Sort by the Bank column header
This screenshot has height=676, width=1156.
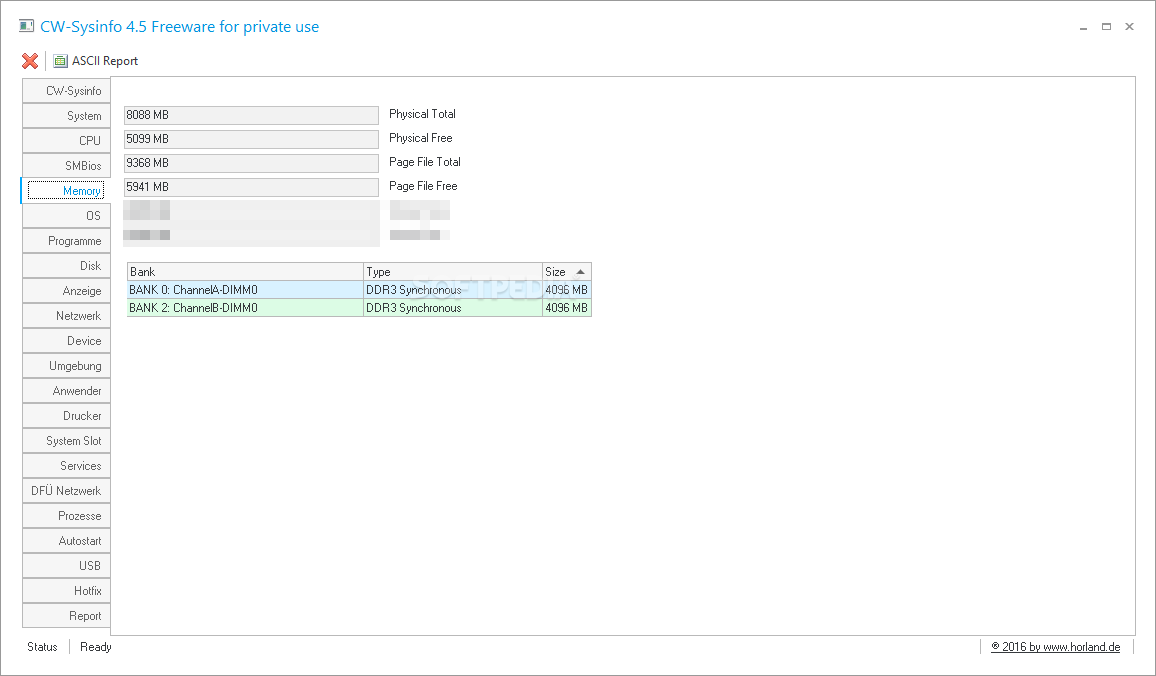tap(245, 272)
